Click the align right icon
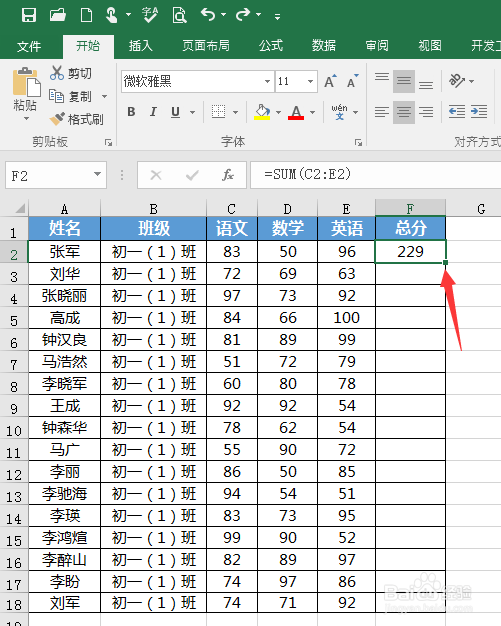501x626 pixels. pos(426,112)
